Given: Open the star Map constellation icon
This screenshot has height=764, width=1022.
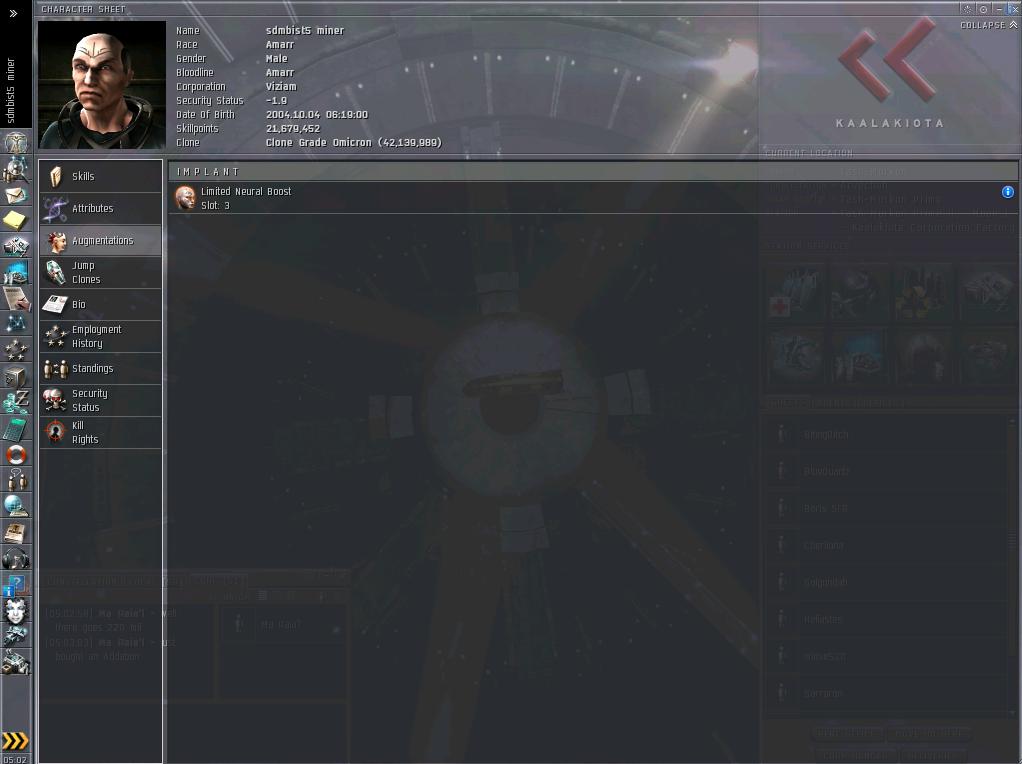Looking at the screenshot, I should click(x=15, y=324).
